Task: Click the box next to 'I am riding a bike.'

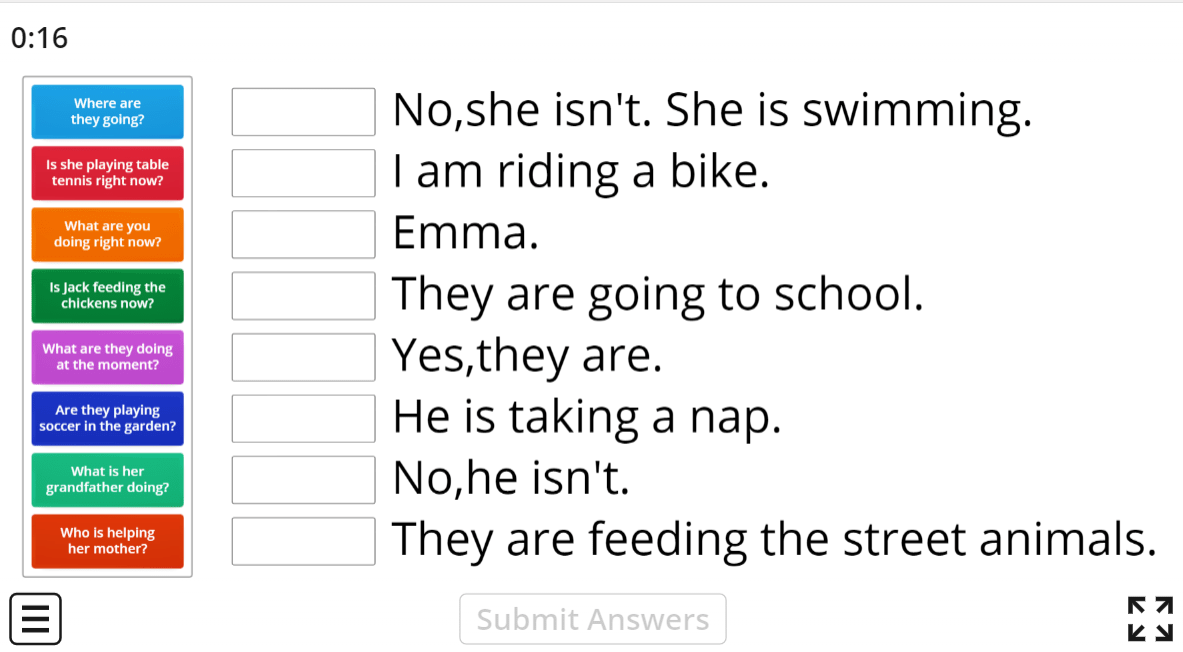Action: click(302, 173)
